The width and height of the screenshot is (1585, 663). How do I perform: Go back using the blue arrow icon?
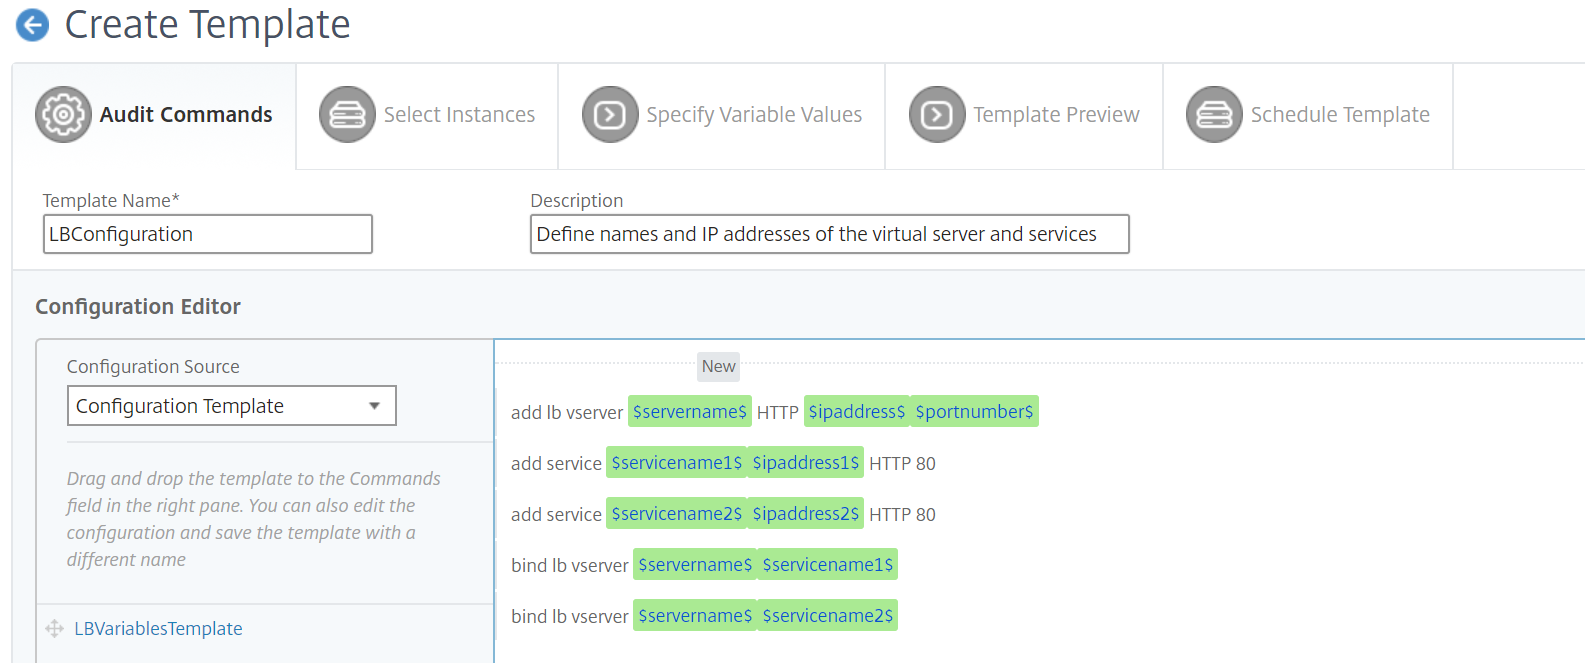pyautogui.click(x=33, y=25)
